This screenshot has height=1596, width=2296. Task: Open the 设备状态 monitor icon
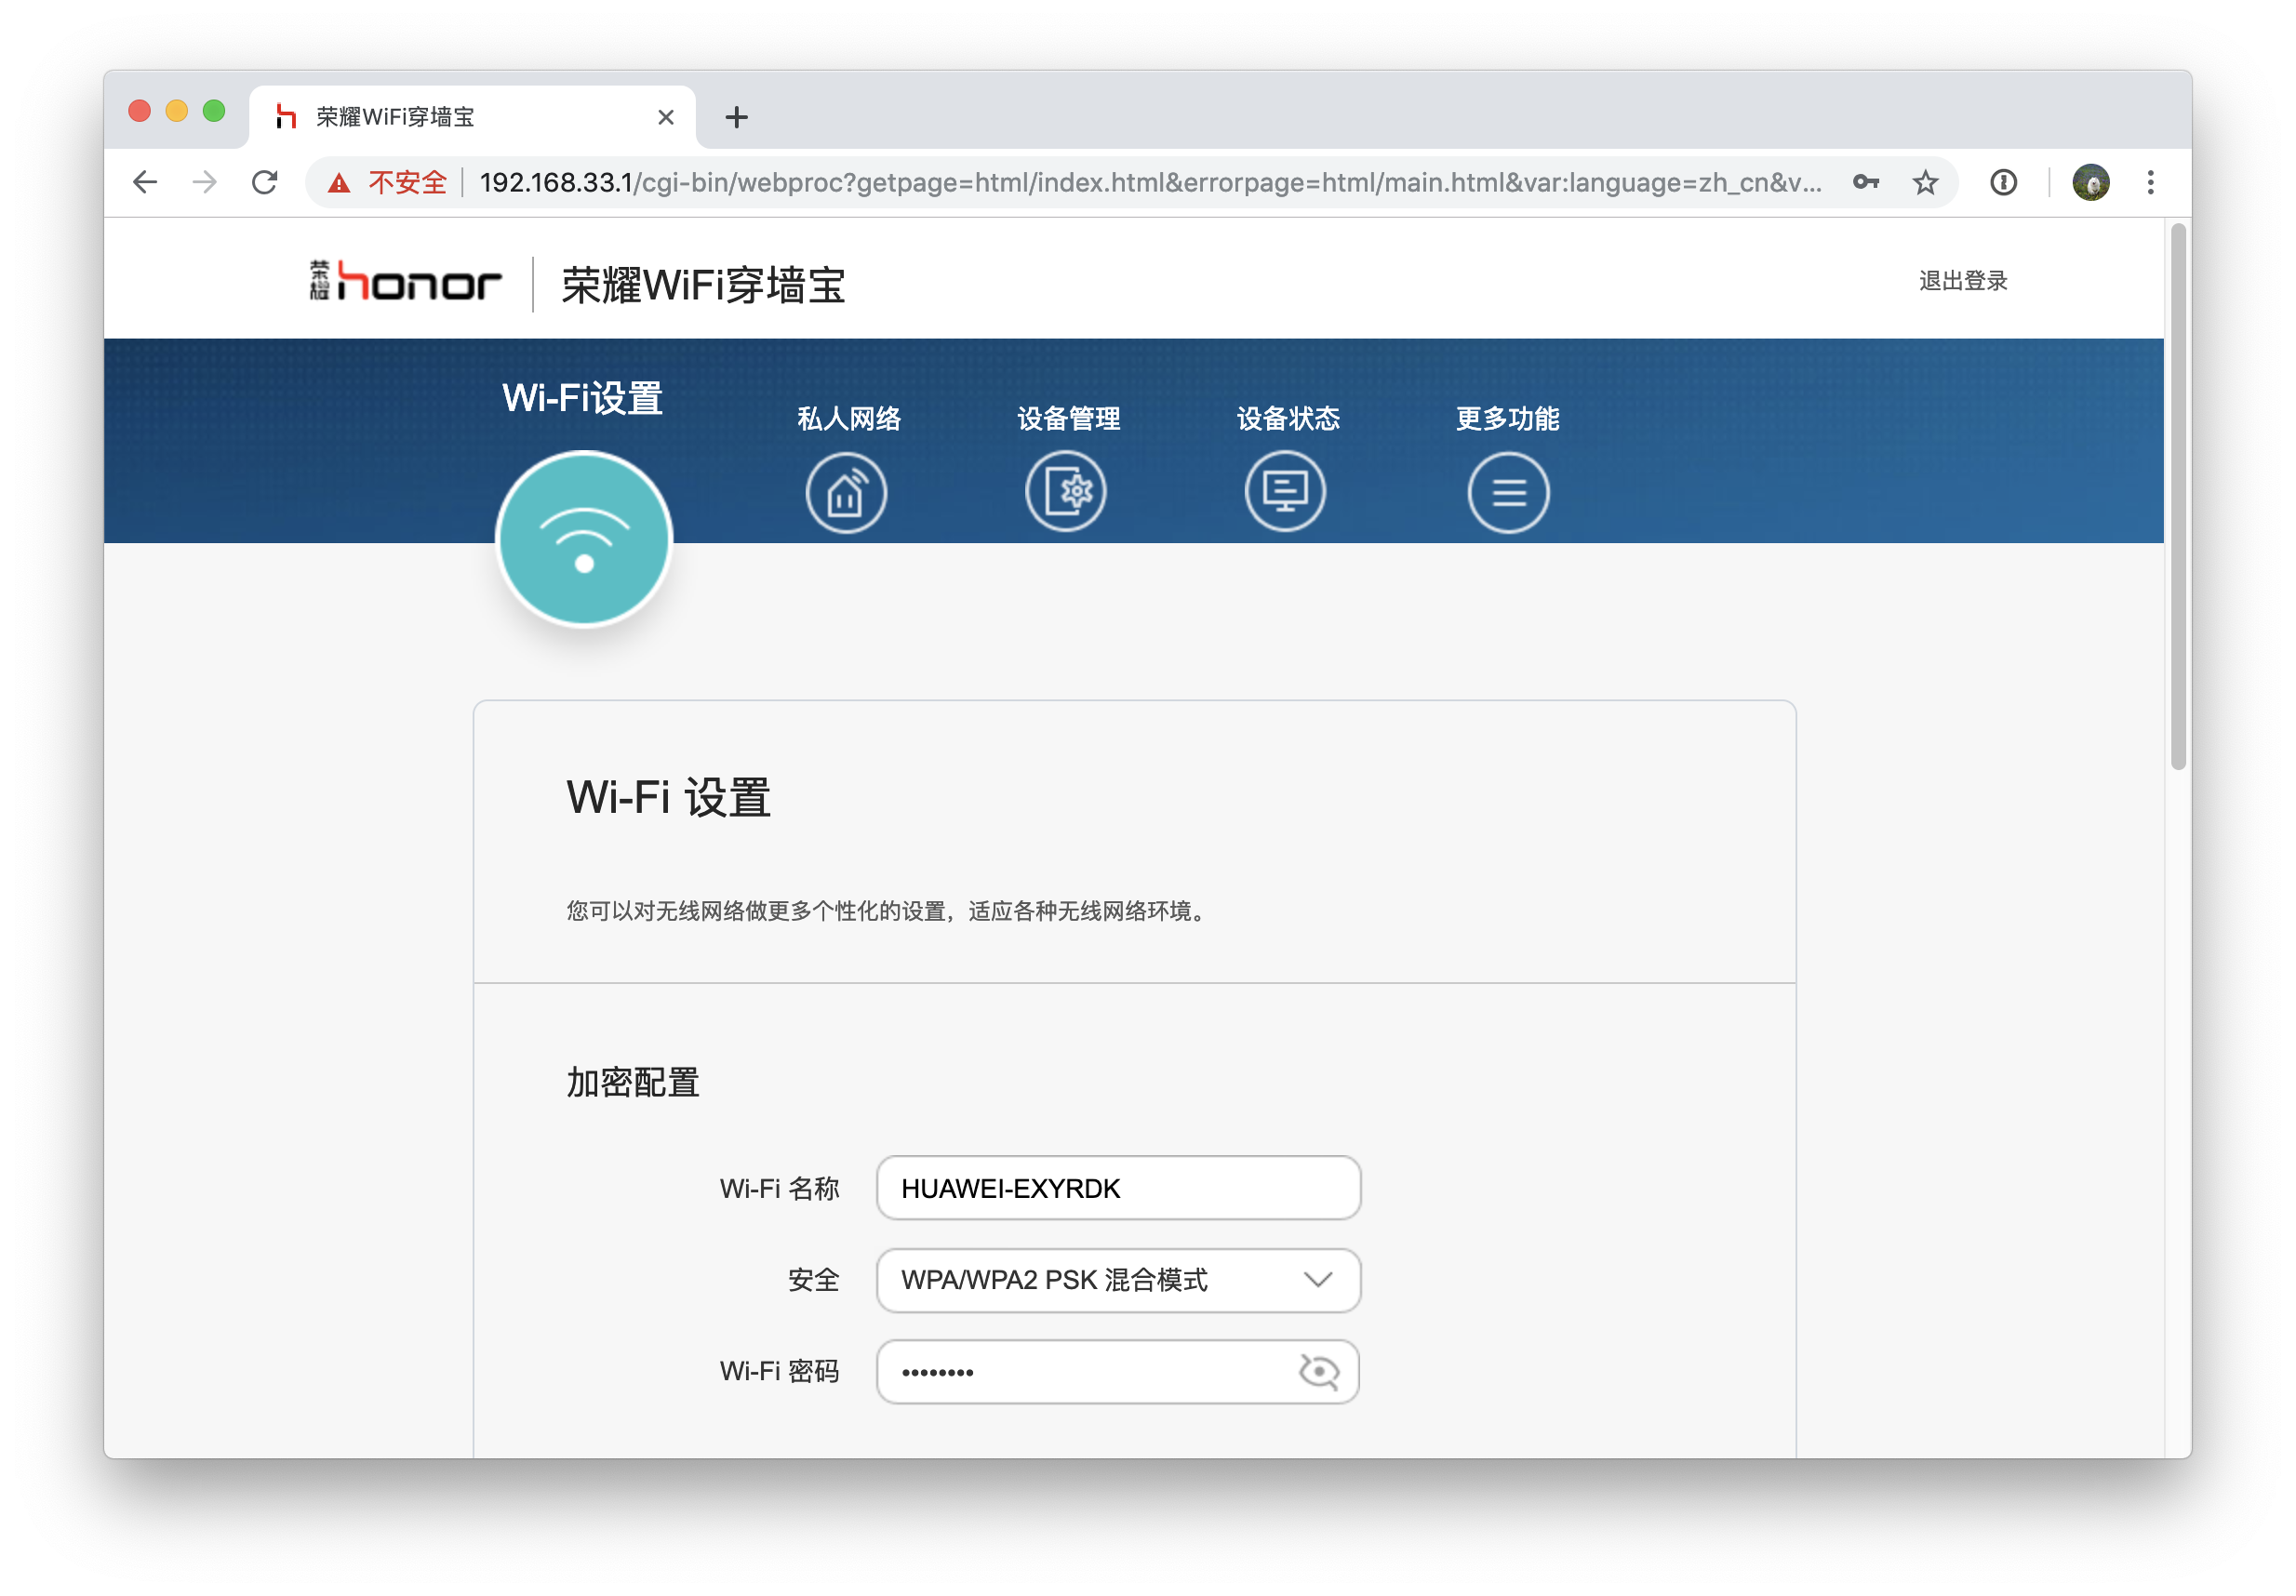(1285, 492)
